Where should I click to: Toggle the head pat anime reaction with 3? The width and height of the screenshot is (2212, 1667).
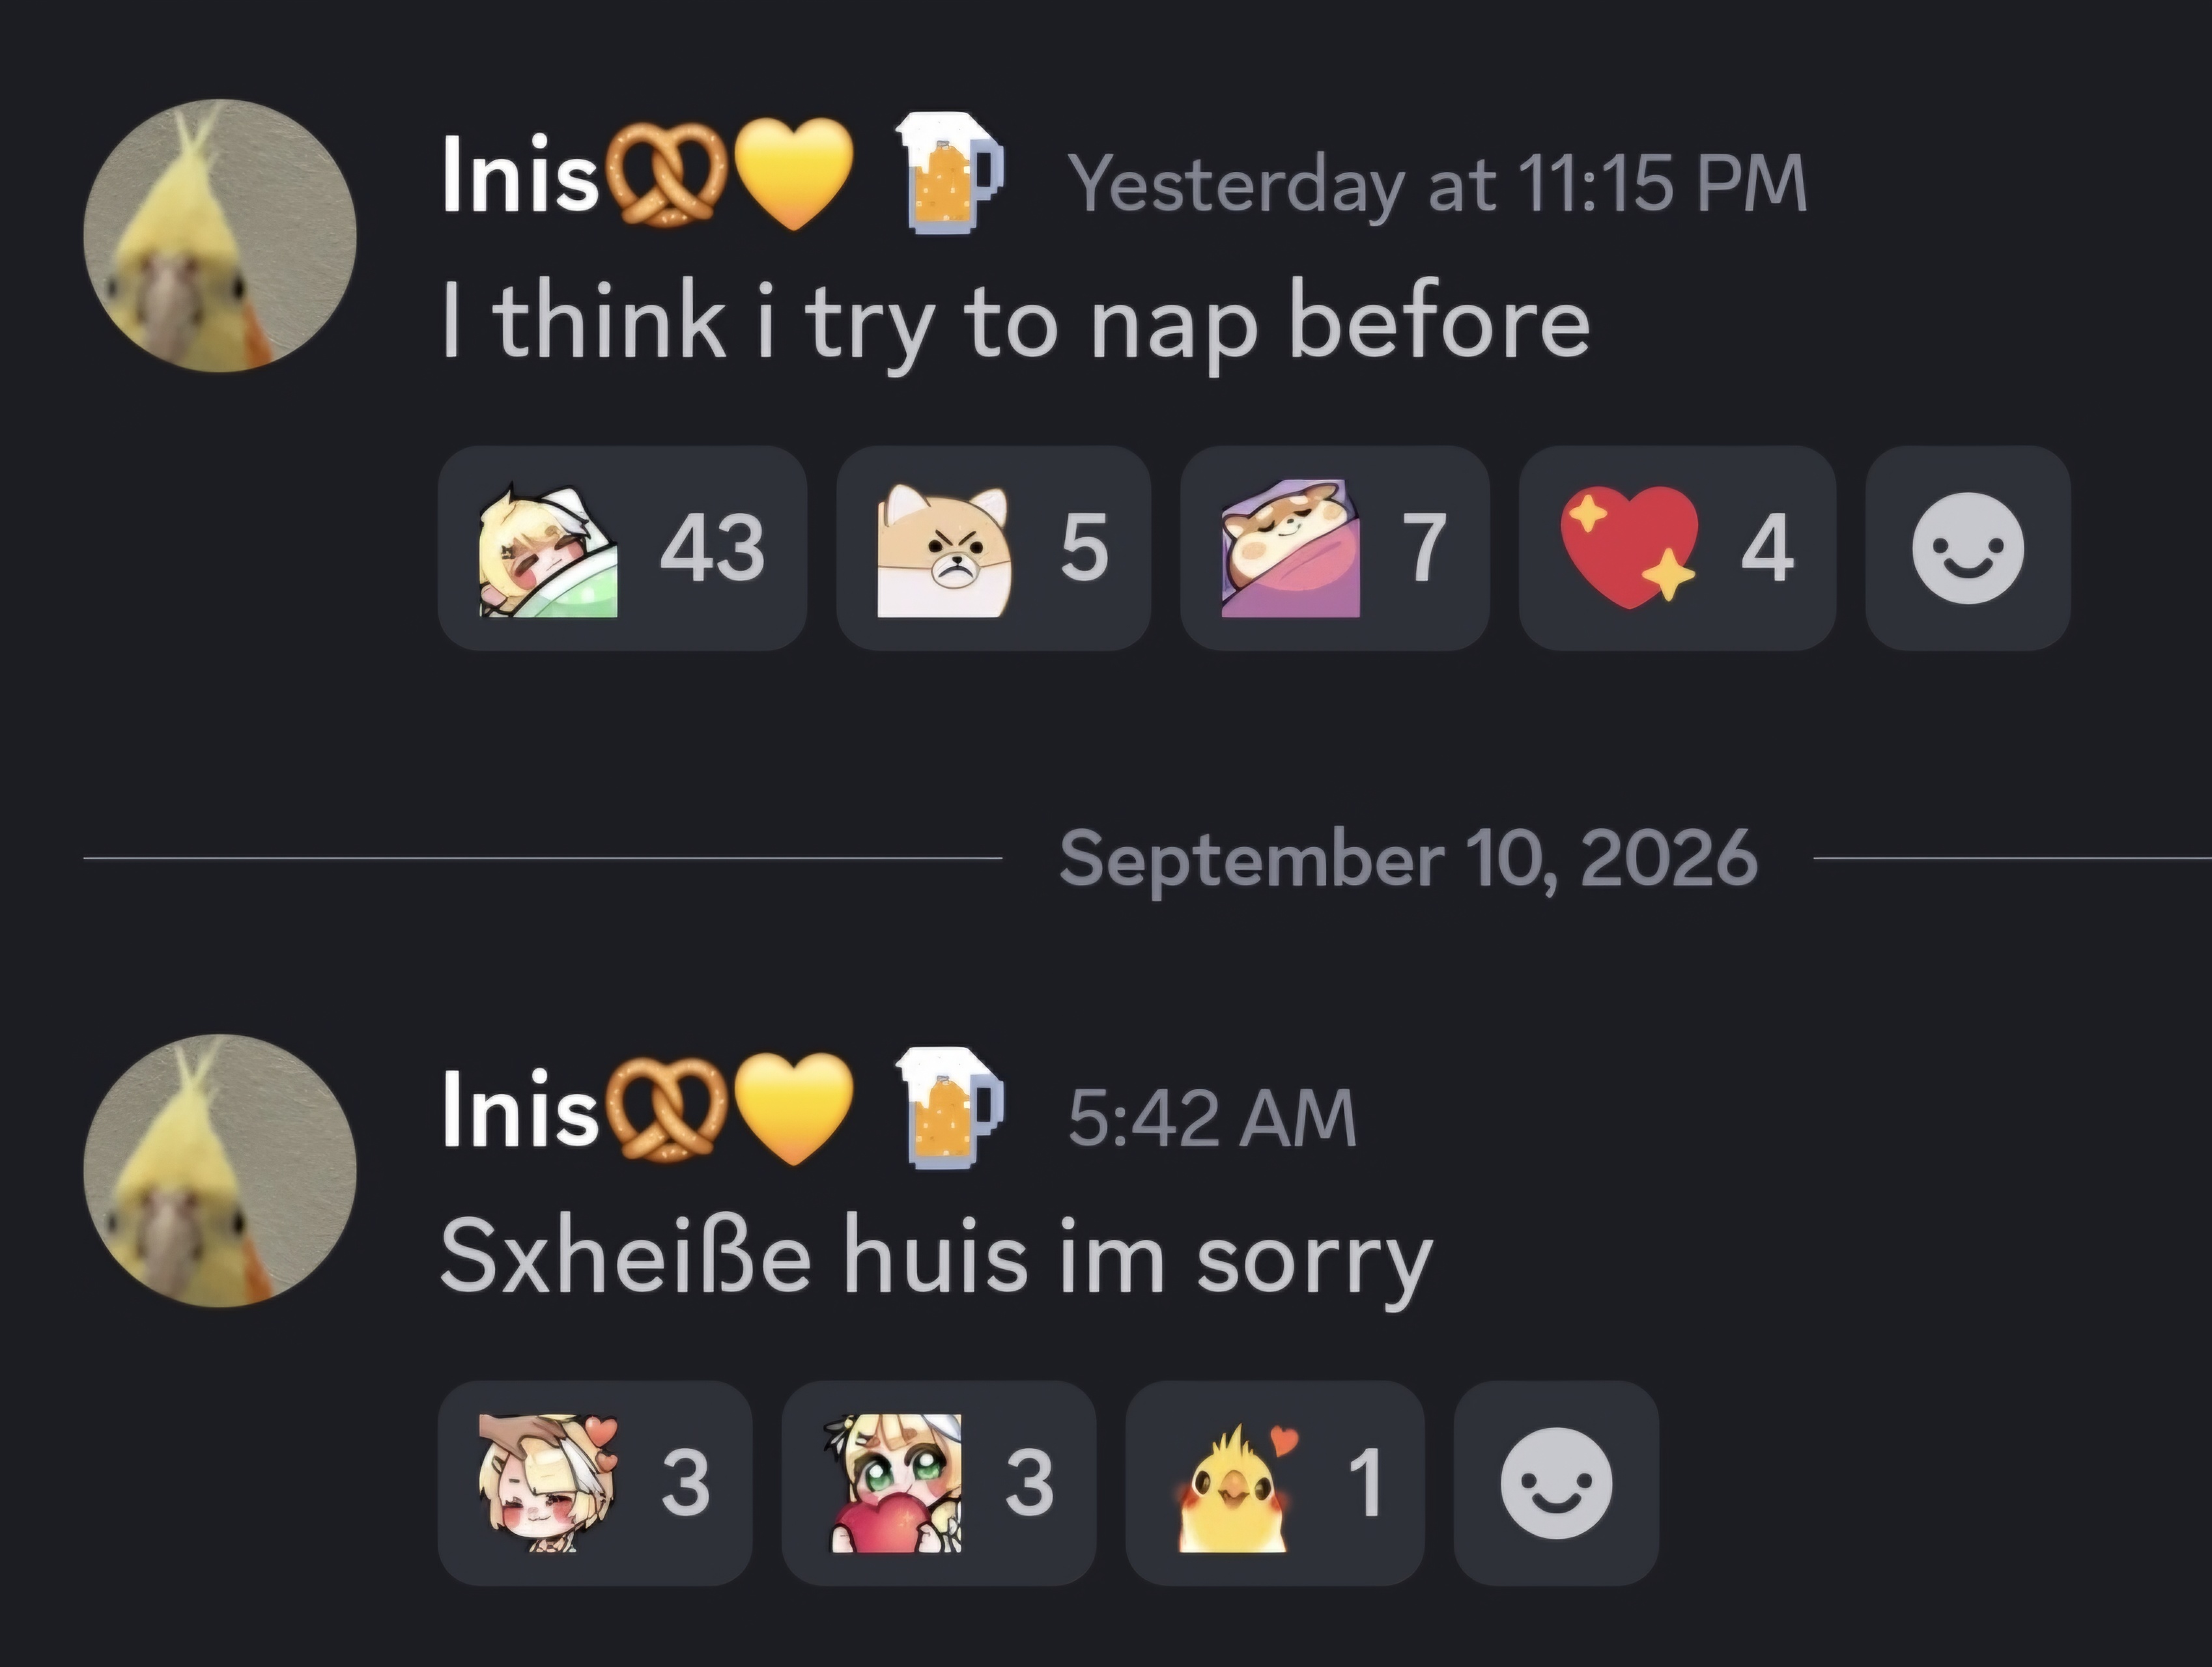point(594,1482)
